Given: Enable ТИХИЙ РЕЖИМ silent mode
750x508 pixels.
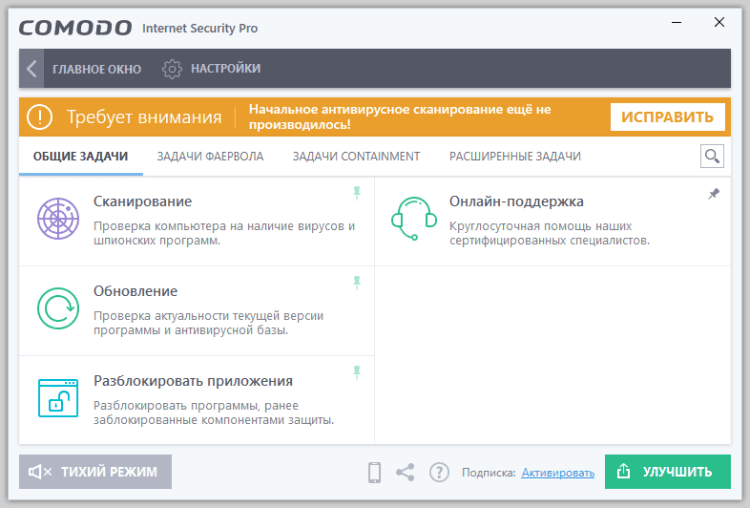Looking at the screenshot, I should pyautogui.click(x=96, y=472).
